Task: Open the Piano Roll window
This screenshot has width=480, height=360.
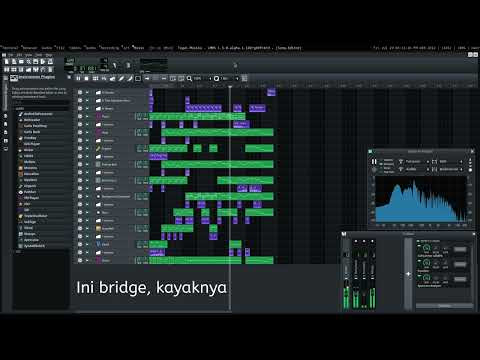Action: [x=21, y=70]
